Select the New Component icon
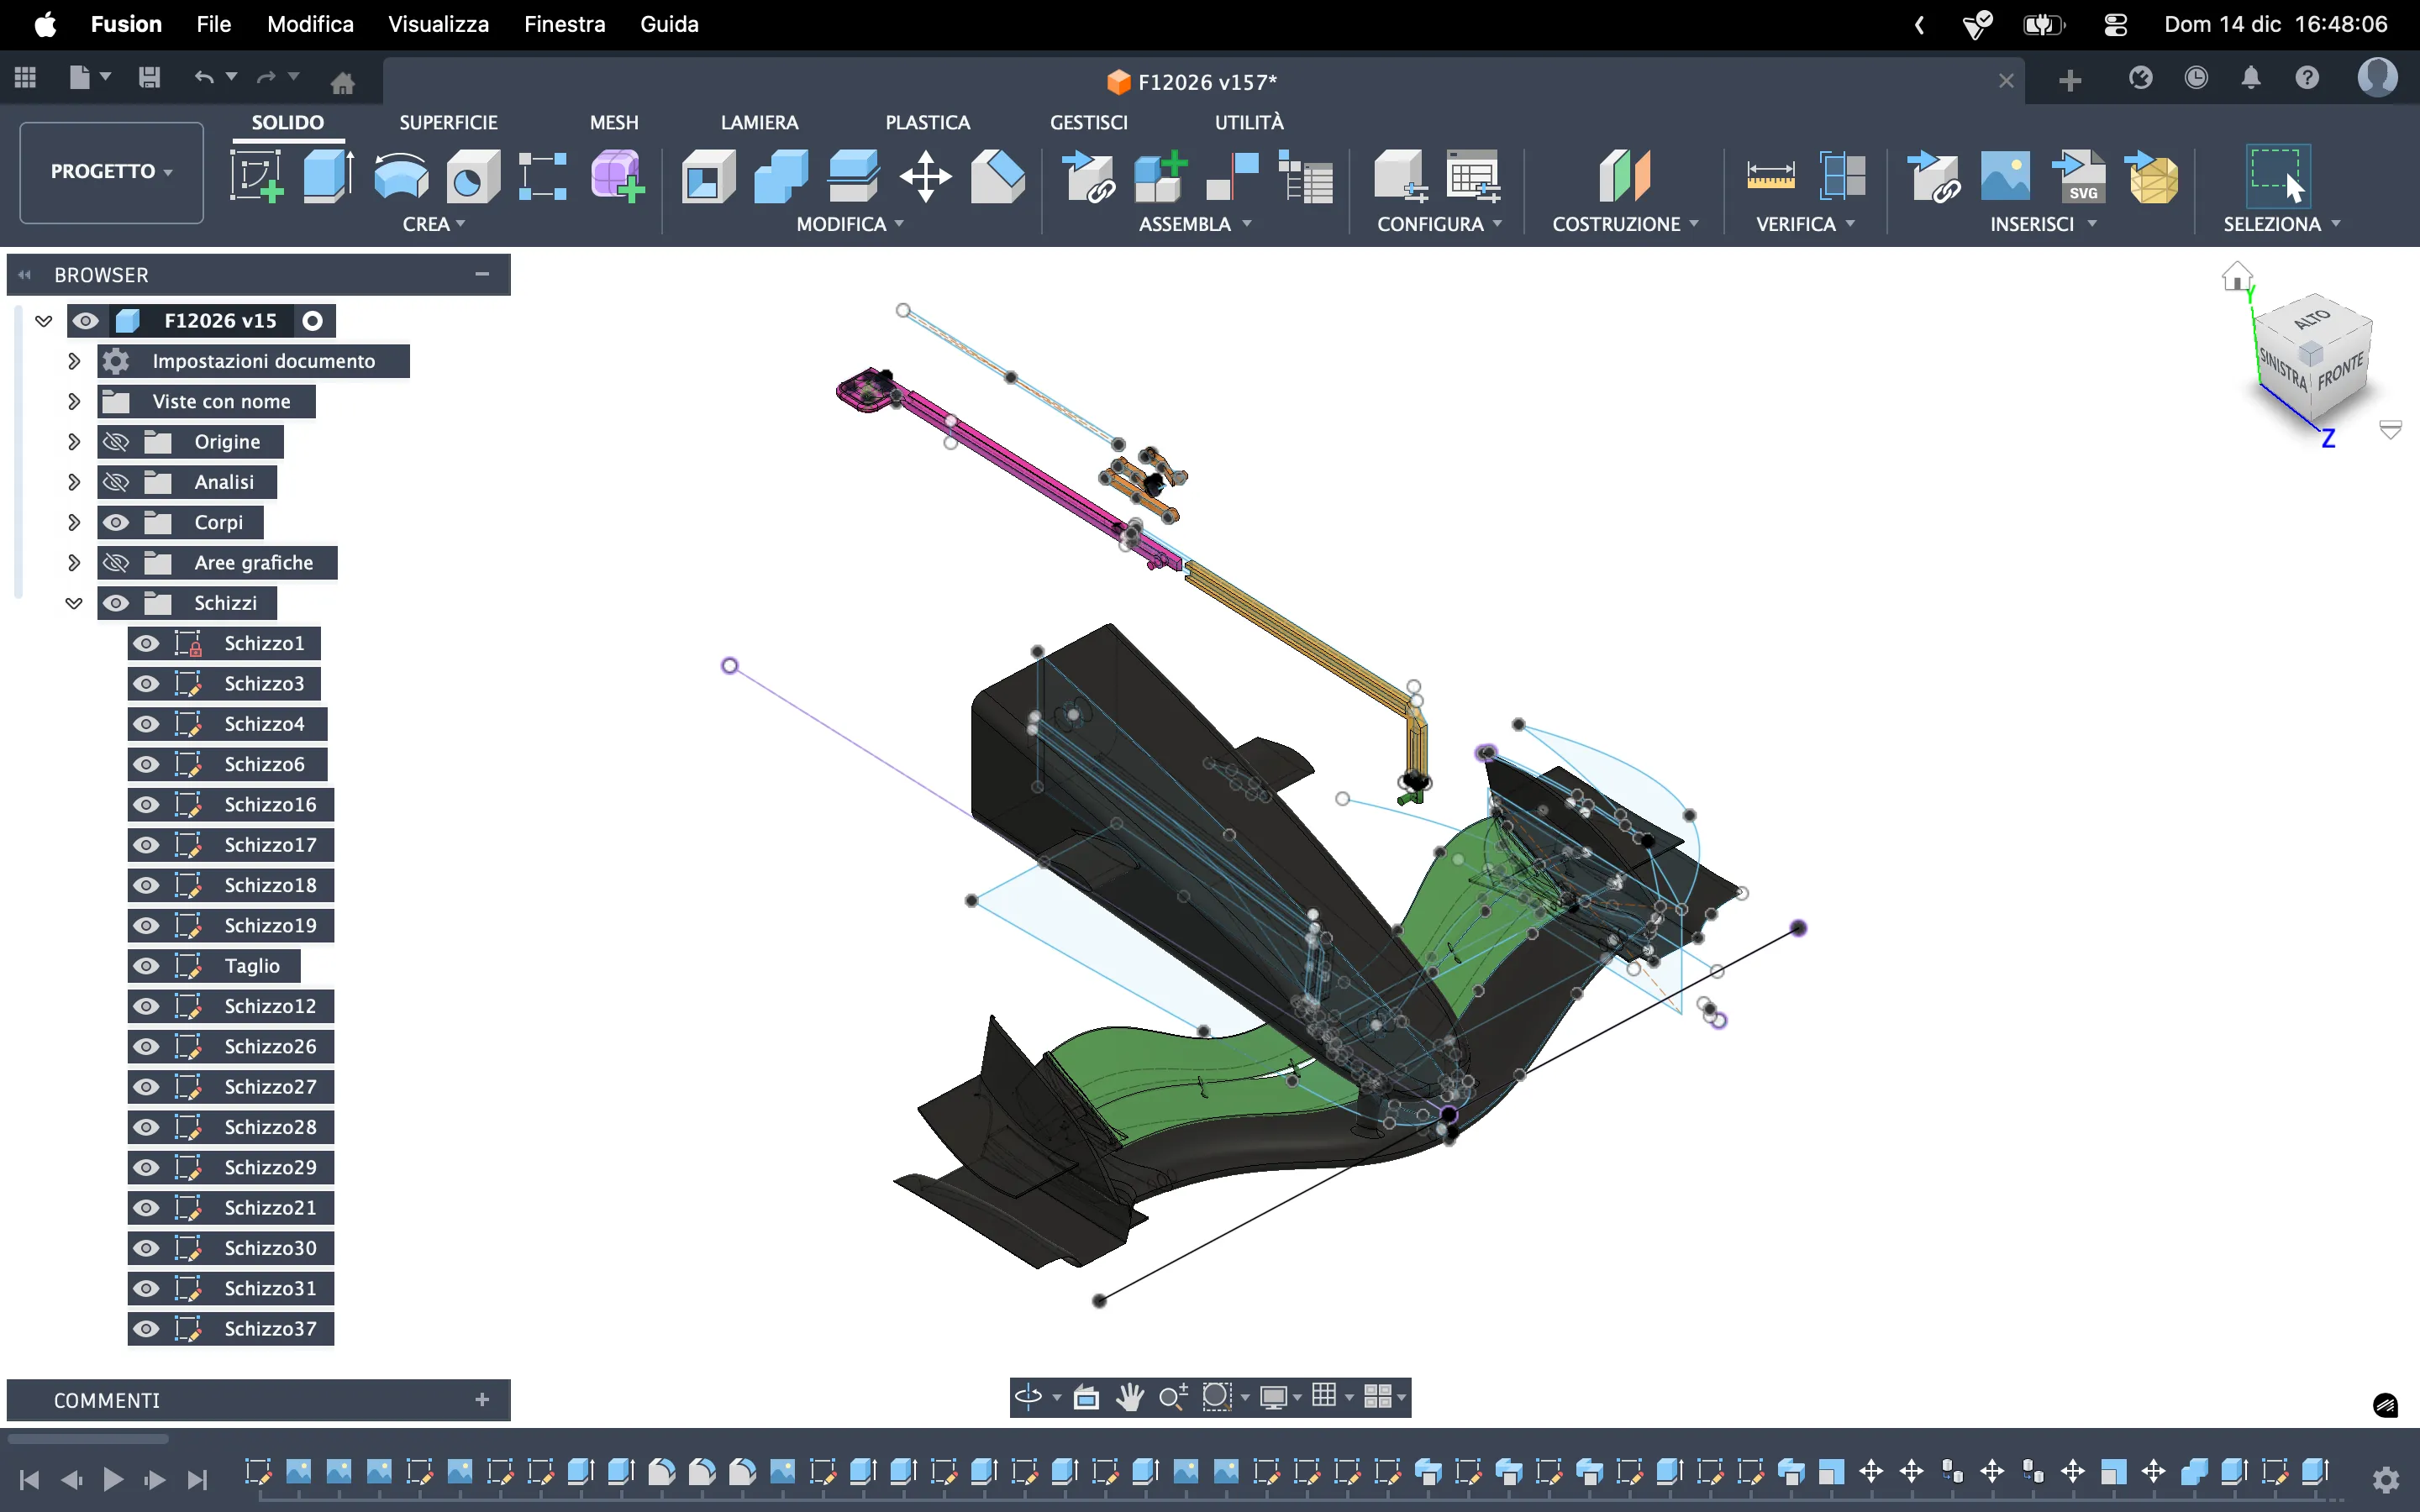 [x=1161, y=176]
